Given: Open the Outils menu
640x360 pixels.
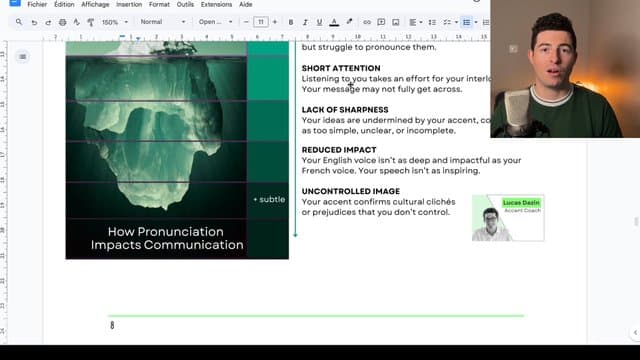Looking at the screenshot, I should coord(185,4).
